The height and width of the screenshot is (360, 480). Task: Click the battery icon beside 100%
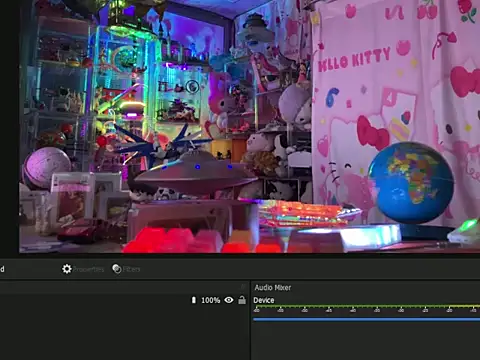[x=194, y=300]
